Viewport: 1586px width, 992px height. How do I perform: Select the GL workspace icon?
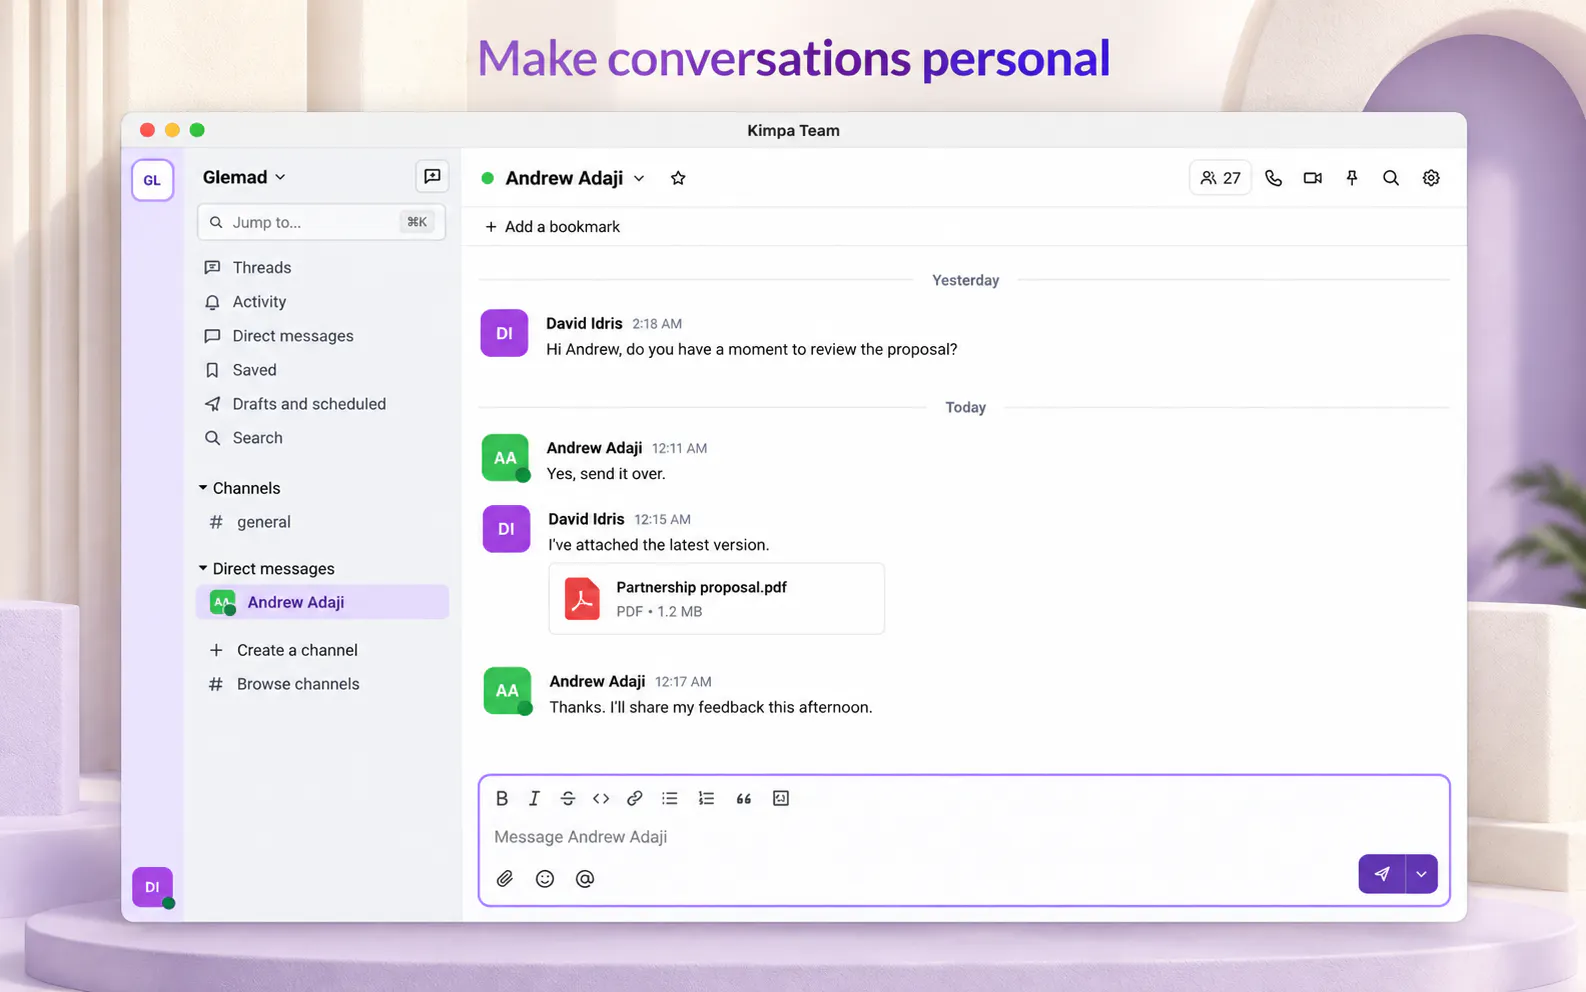point(152,180)
